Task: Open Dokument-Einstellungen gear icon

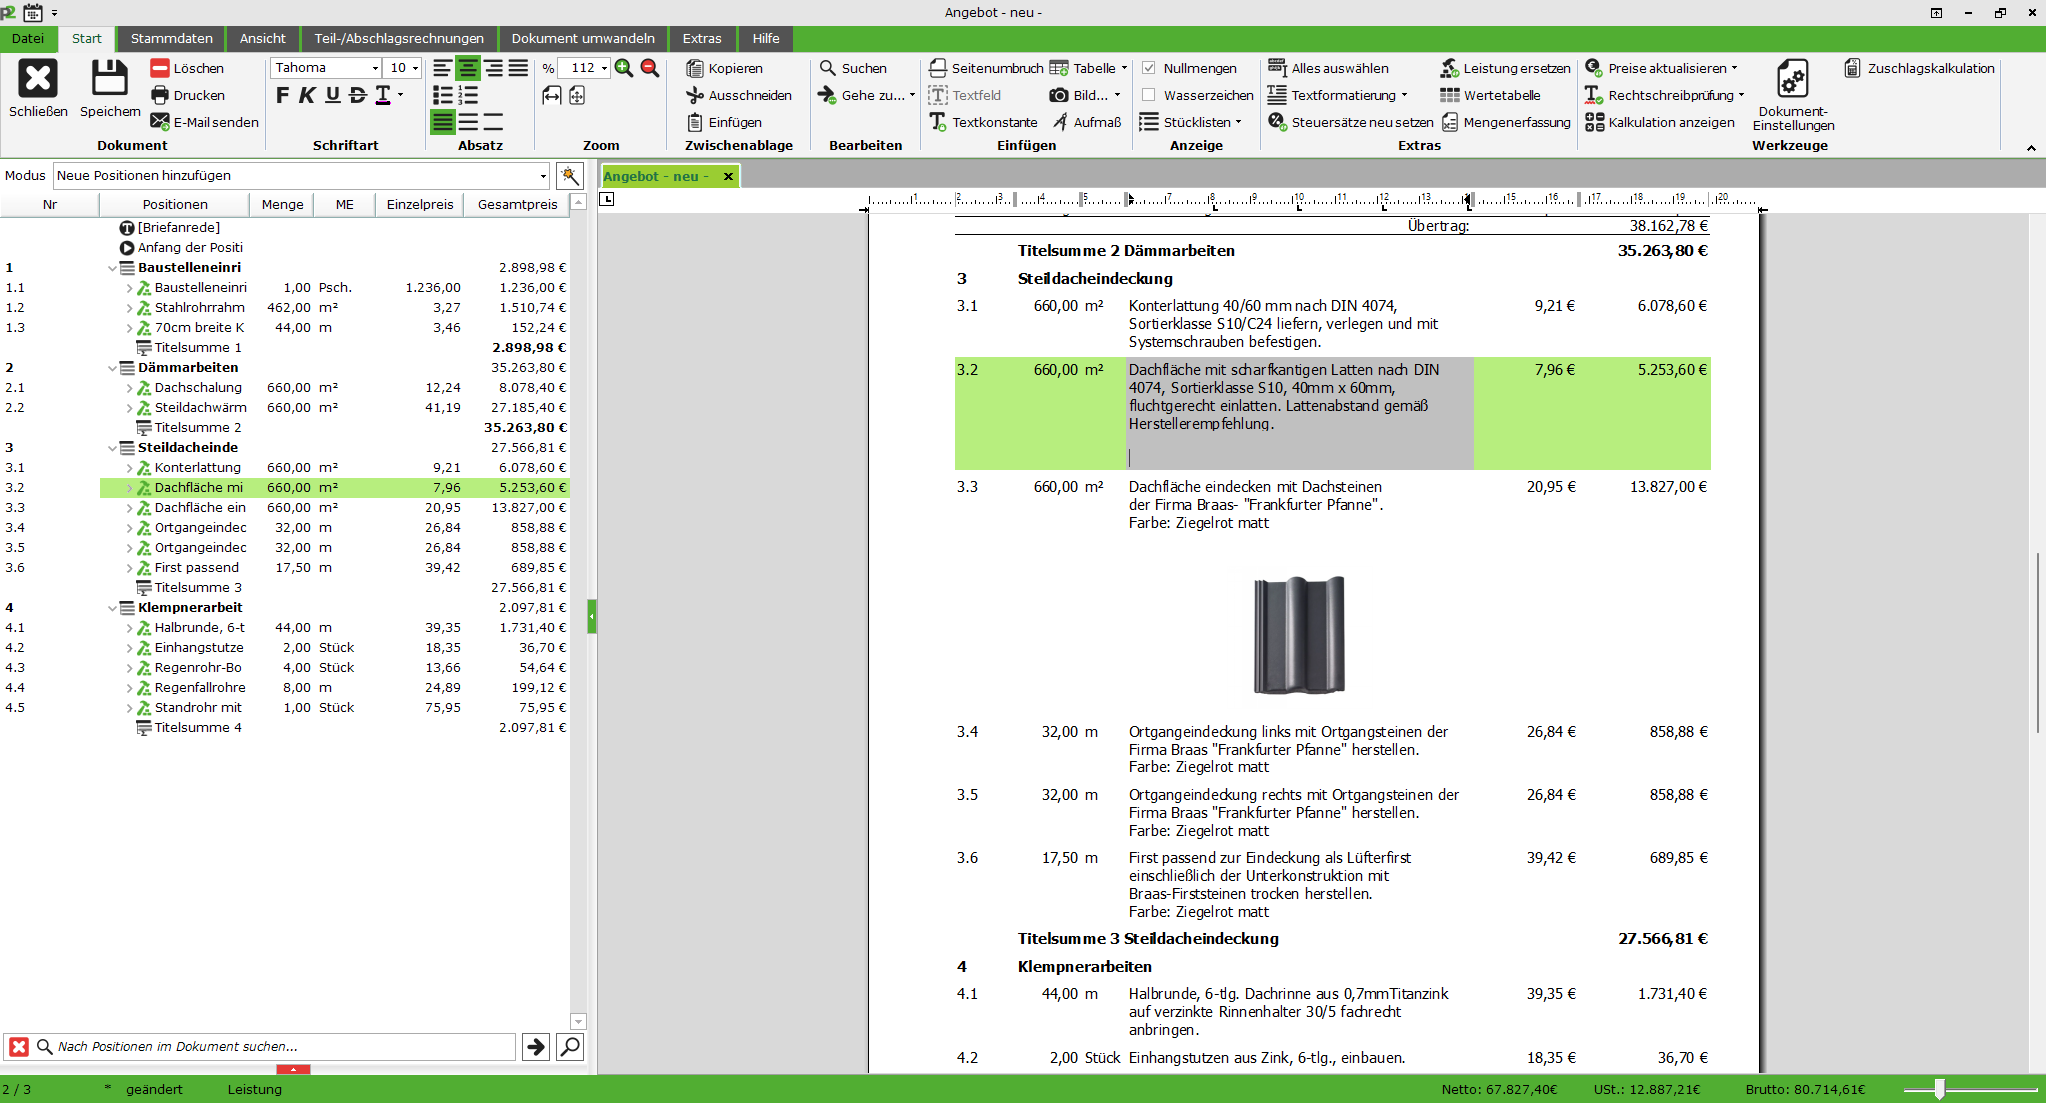Action: (1792, 79)
